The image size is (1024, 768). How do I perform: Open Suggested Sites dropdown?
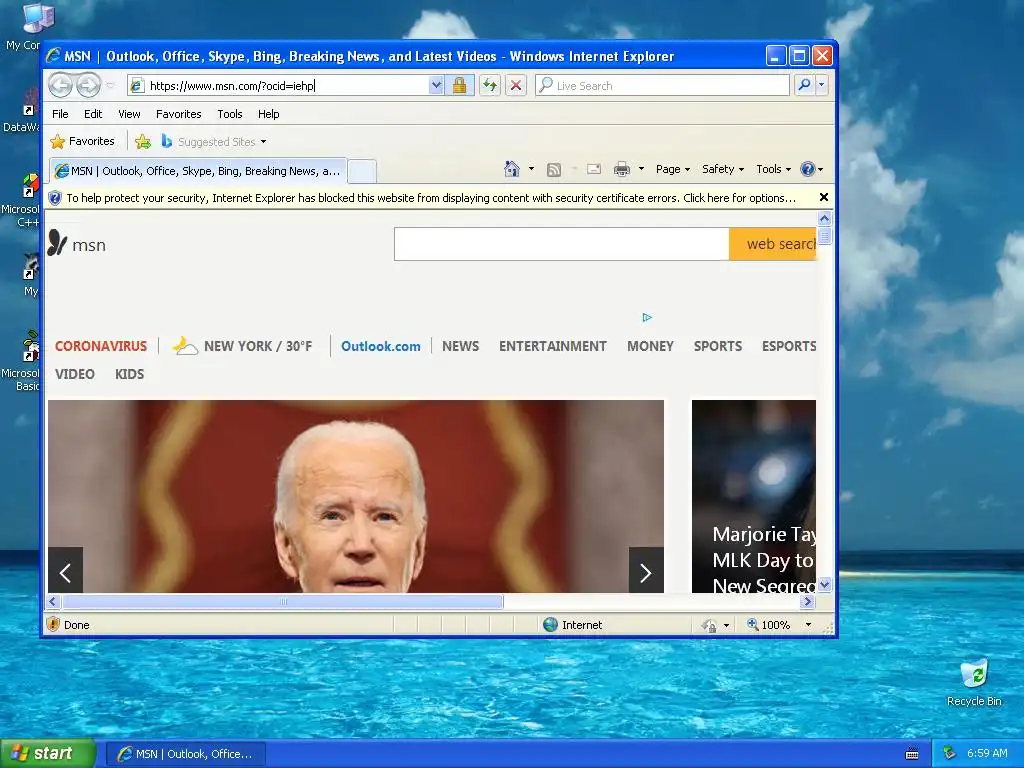[x=214, y=141]
